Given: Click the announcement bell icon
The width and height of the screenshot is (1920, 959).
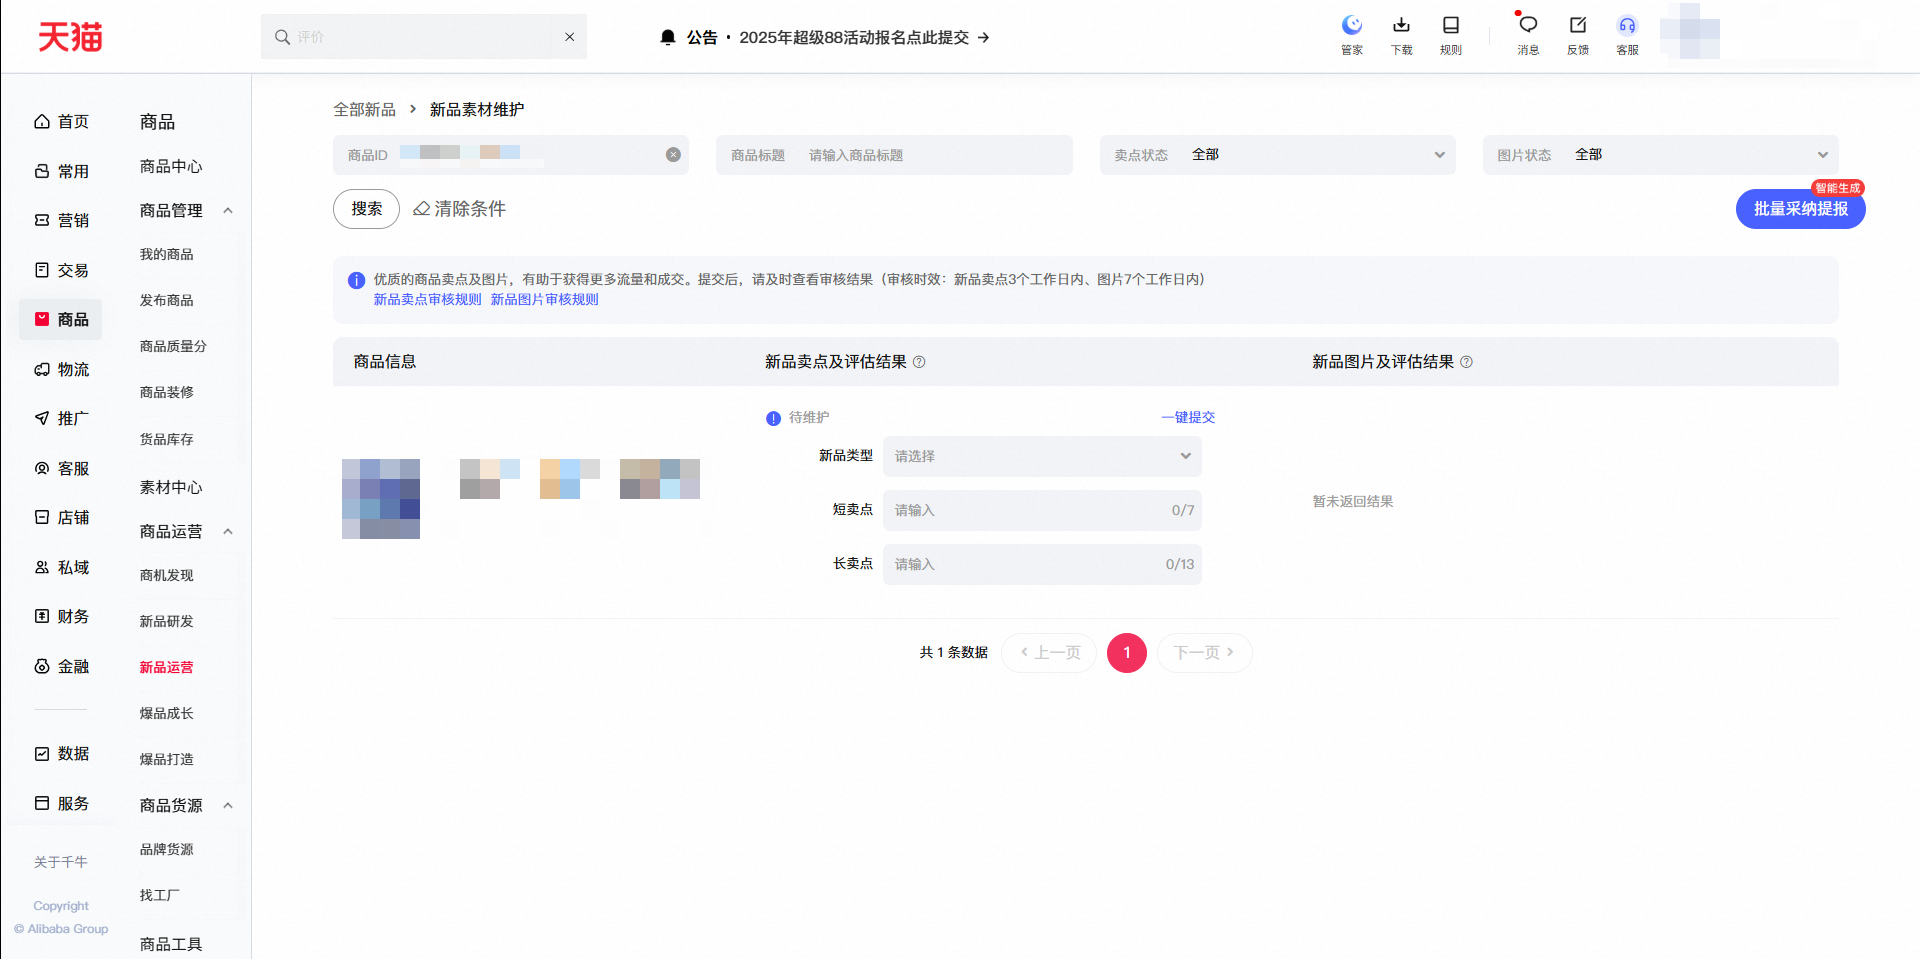Looking at the screenshot, I should tap(668, 37).
